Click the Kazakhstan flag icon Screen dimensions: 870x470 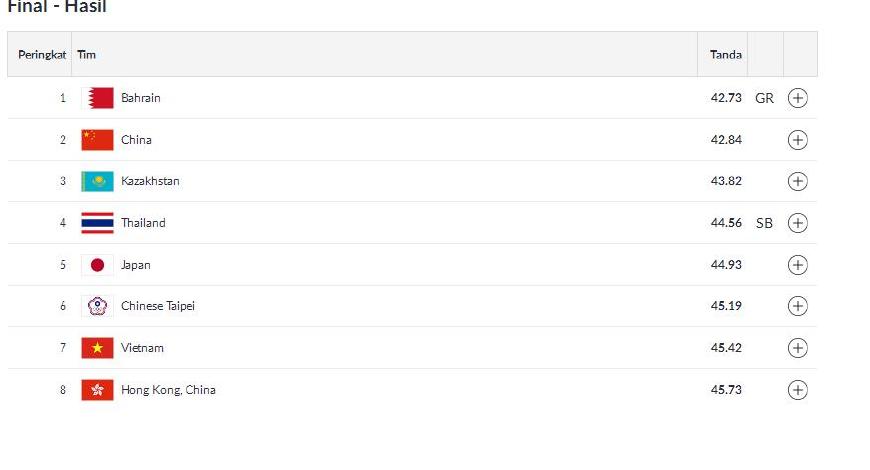[97, 181]
